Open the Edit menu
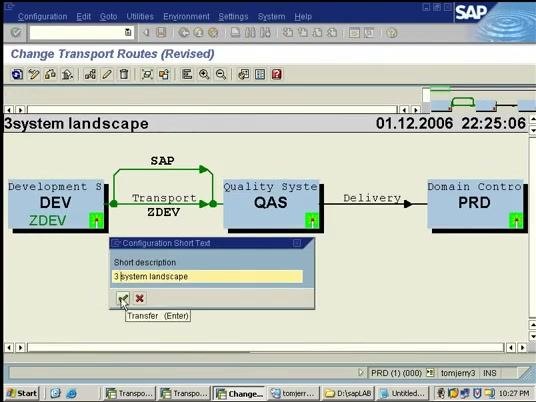 click(83, 16)
